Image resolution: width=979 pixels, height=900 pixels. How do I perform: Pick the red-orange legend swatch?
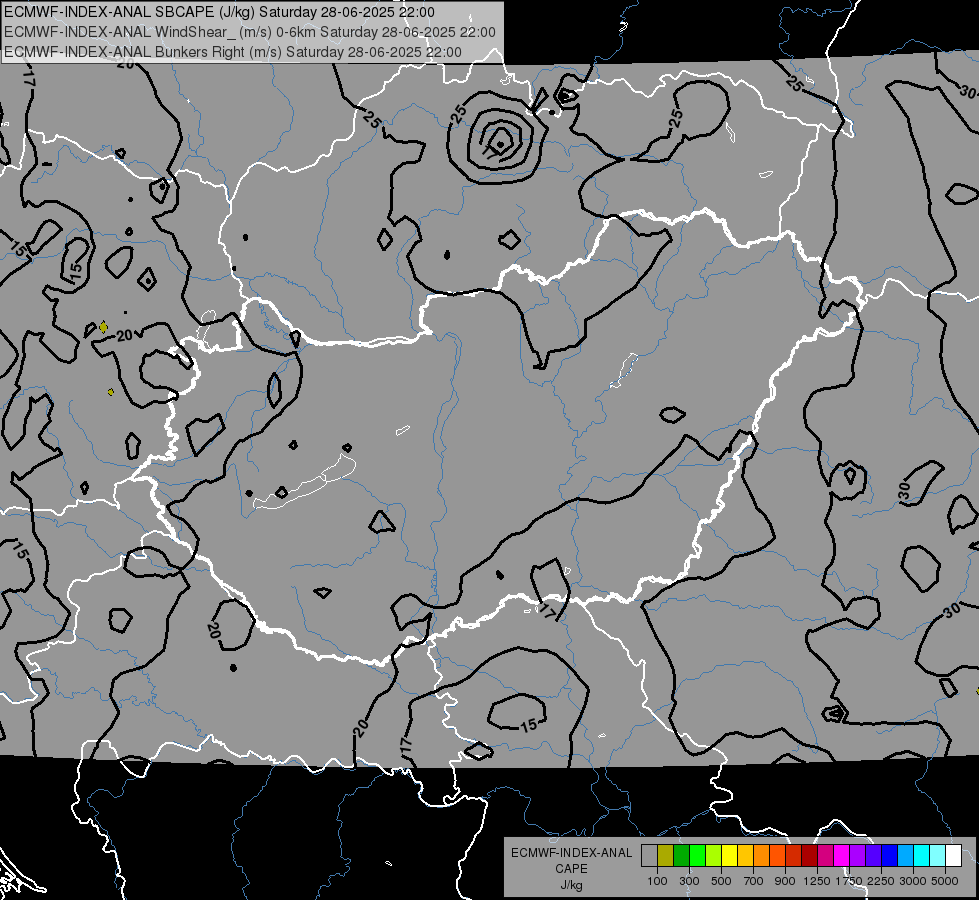pyautogui.click(x=777, y=855)
